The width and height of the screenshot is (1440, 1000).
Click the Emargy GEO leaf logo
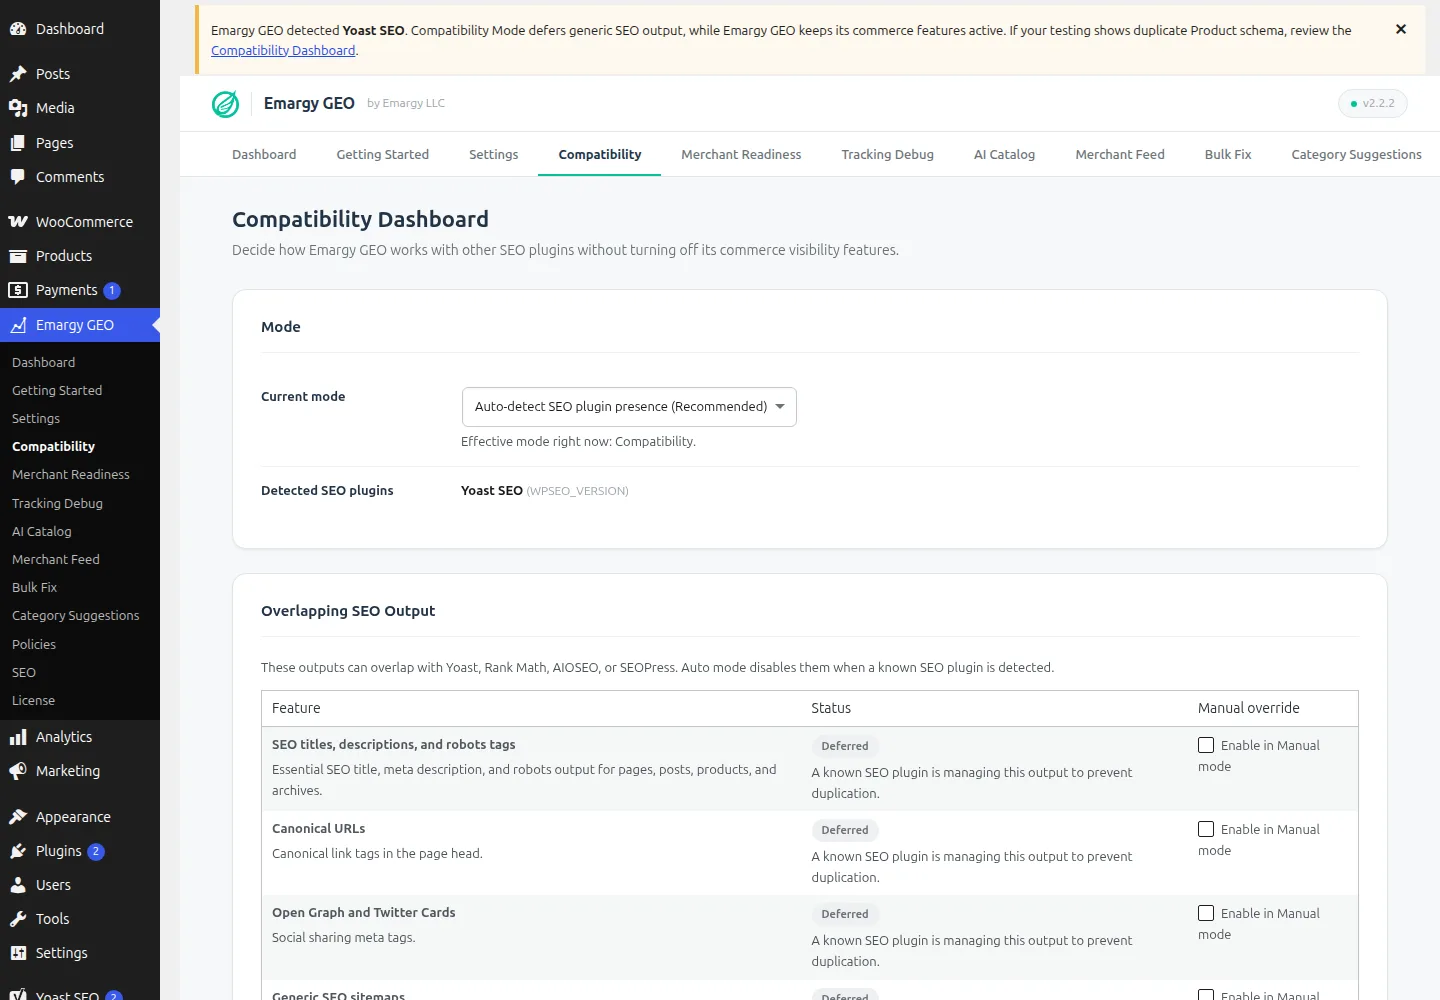226,104
